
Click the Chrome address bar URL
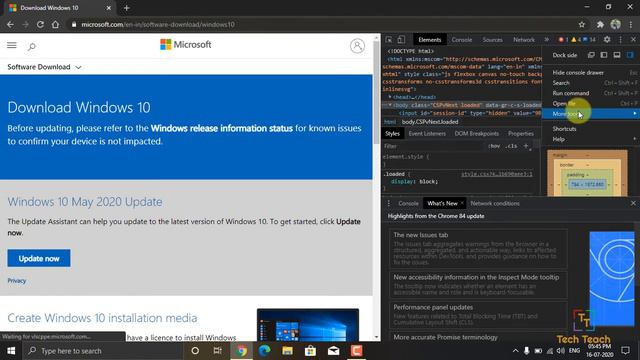coord(158,24)
